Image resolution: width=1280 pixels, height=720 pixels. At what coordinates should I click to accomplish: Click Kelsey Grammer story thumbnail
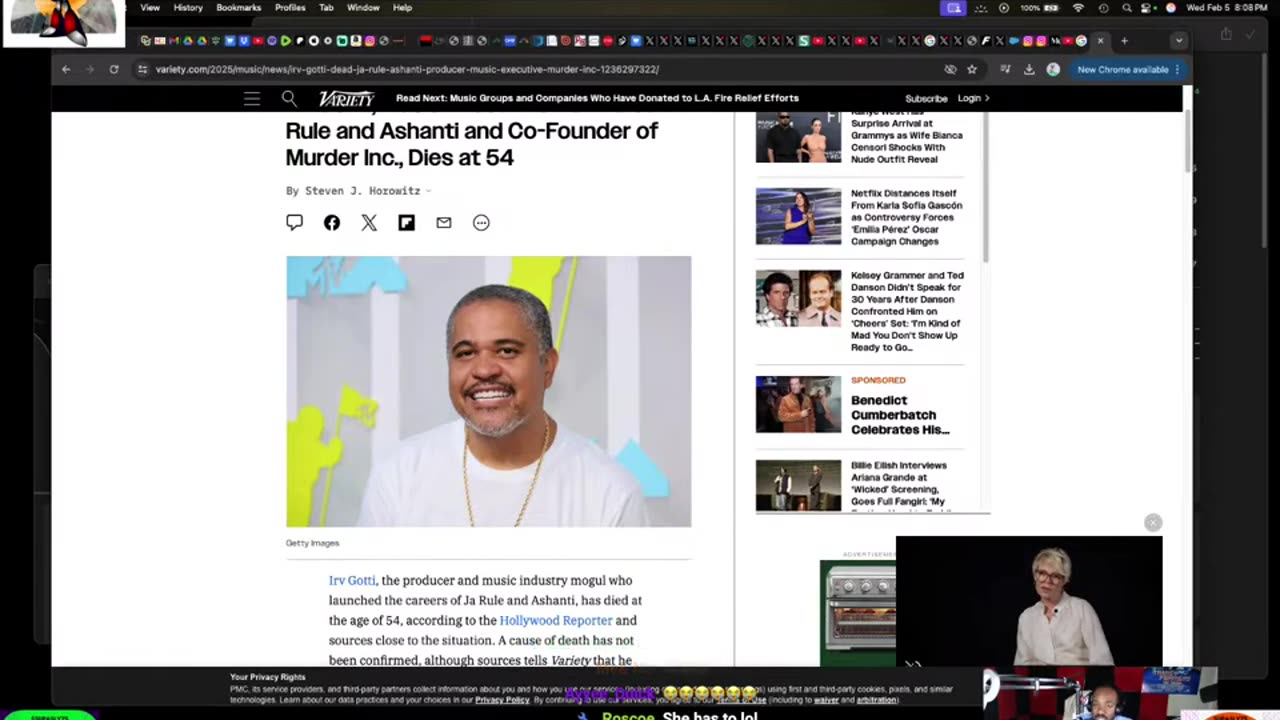click(798, 298)
